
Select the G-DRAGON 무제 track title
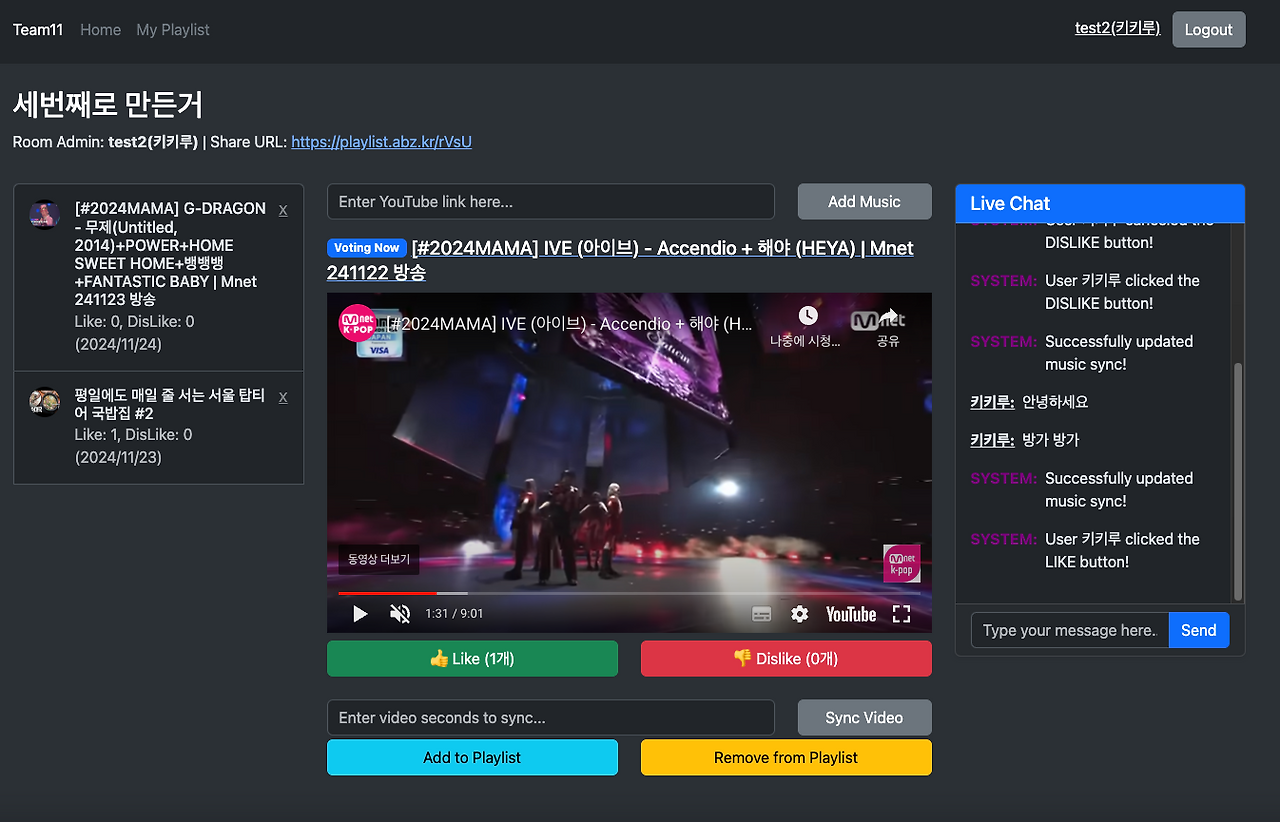point(170,254)
